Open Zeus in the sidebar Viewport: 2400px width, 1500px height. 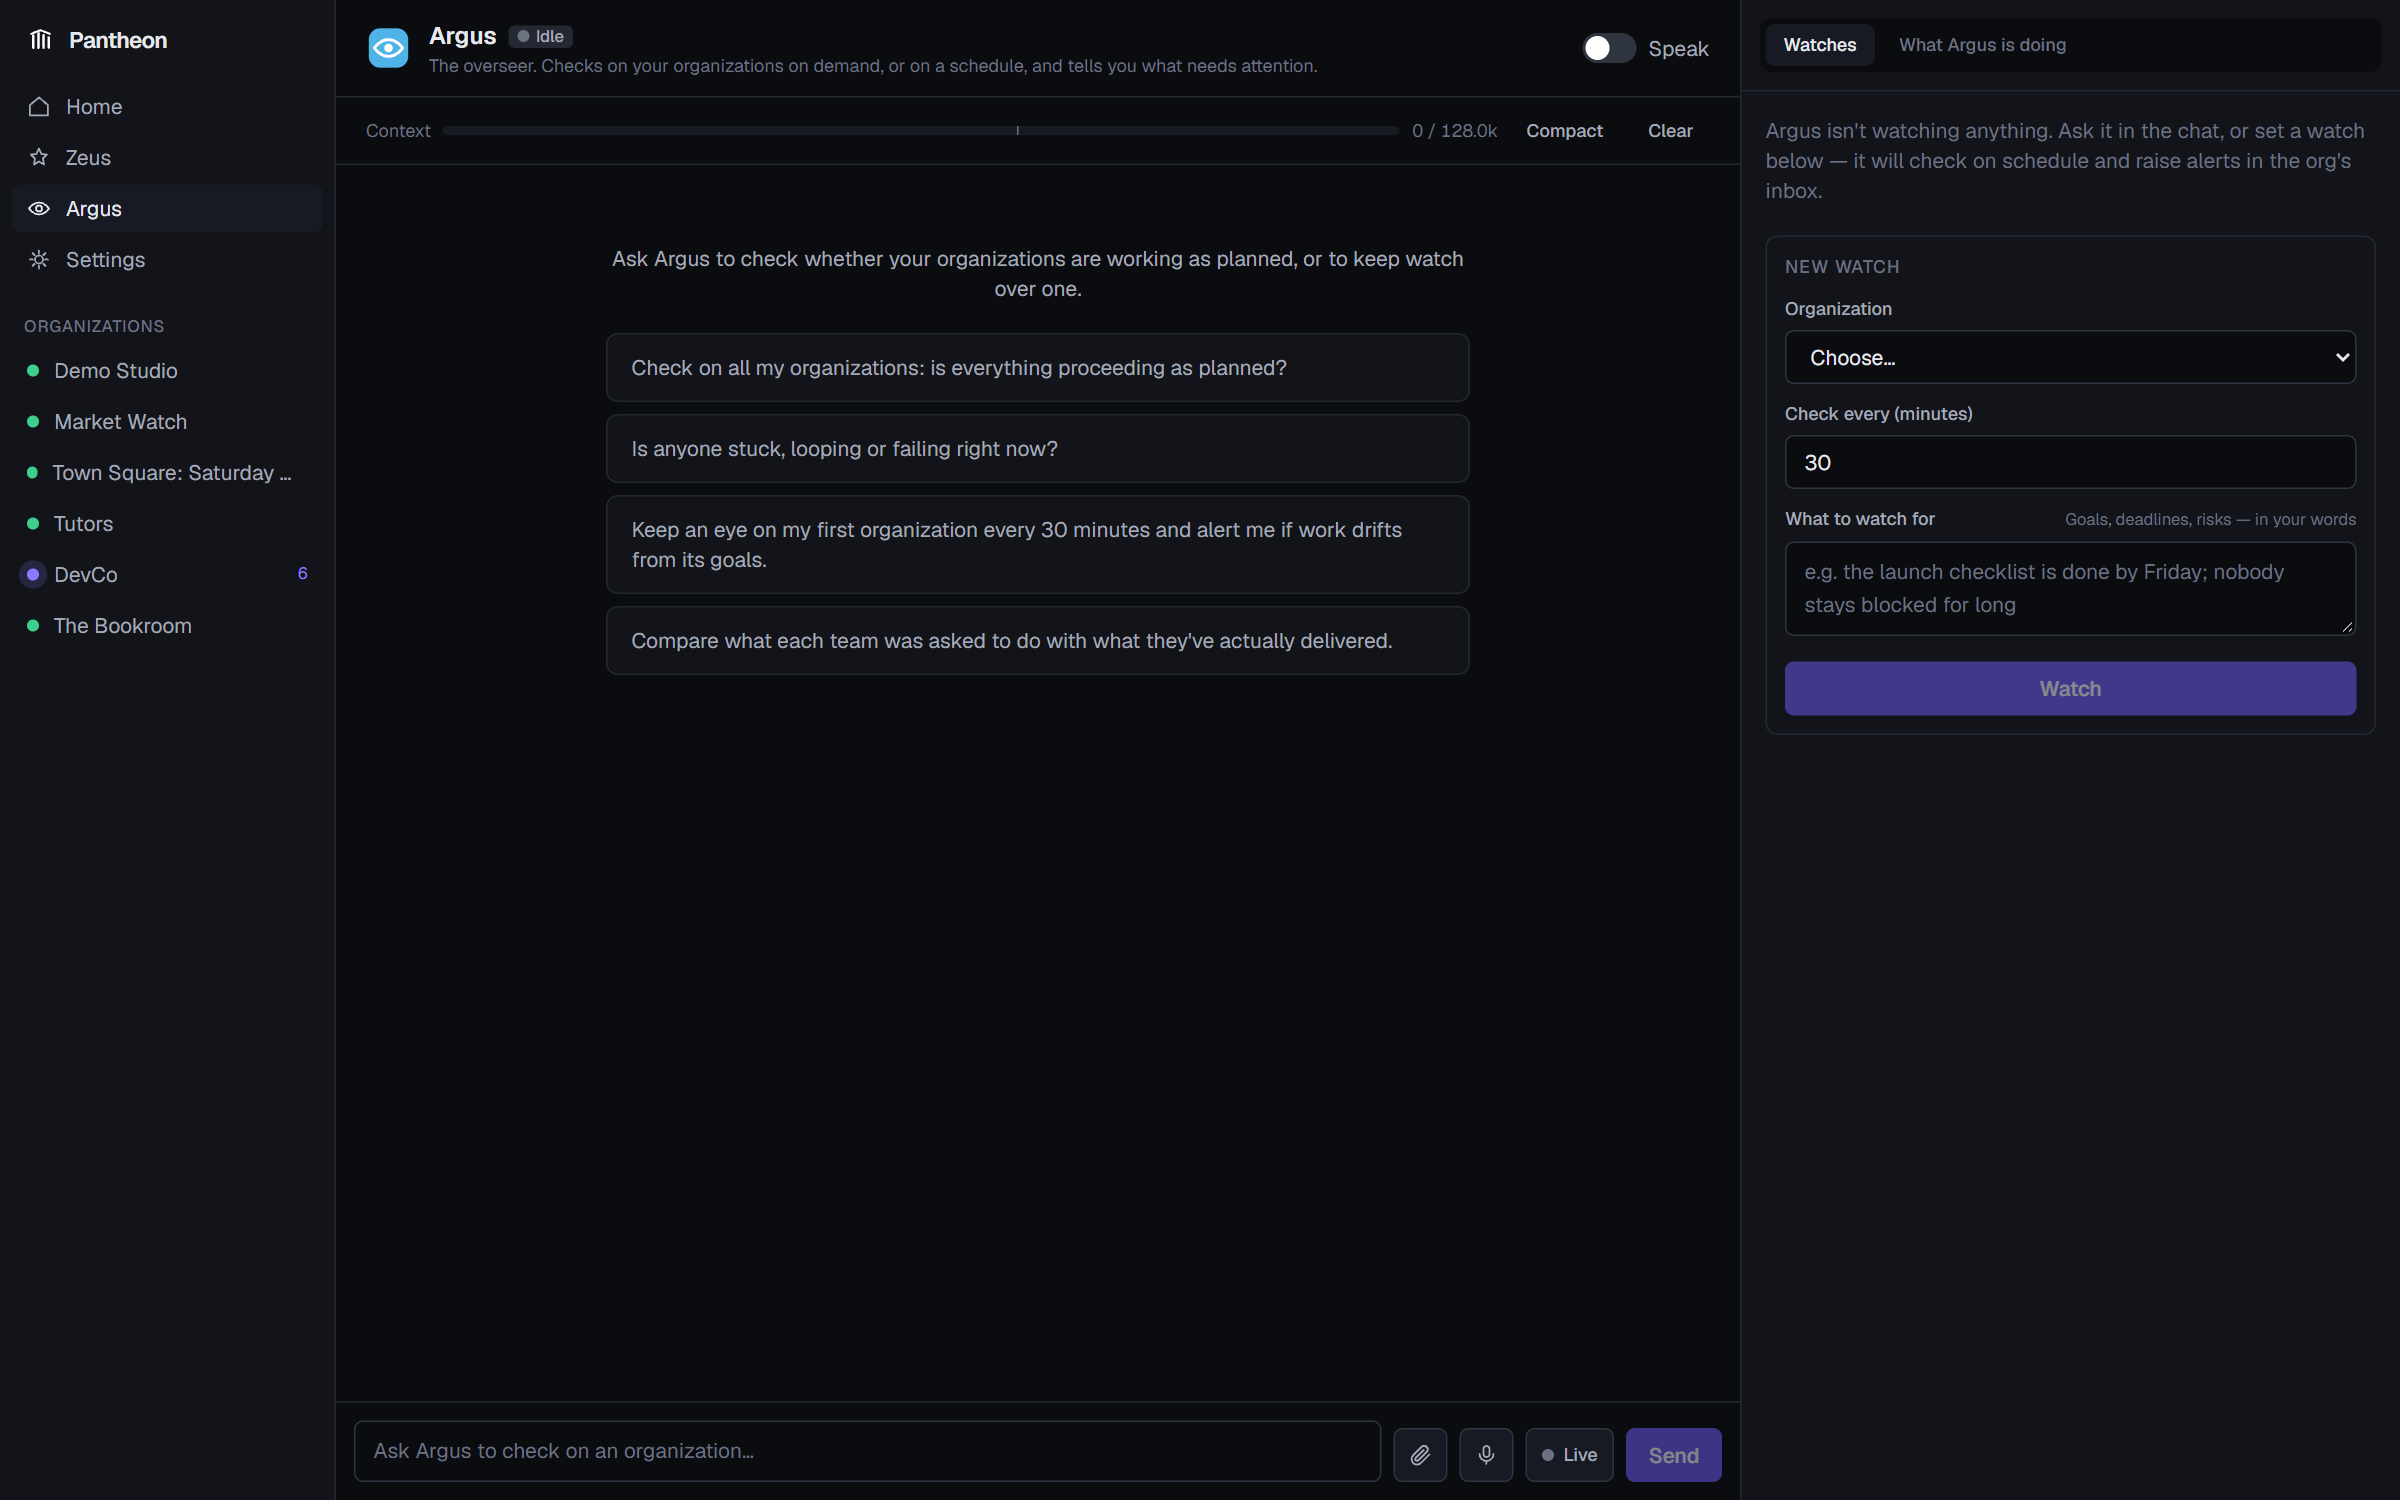click(x=167, y=158)
